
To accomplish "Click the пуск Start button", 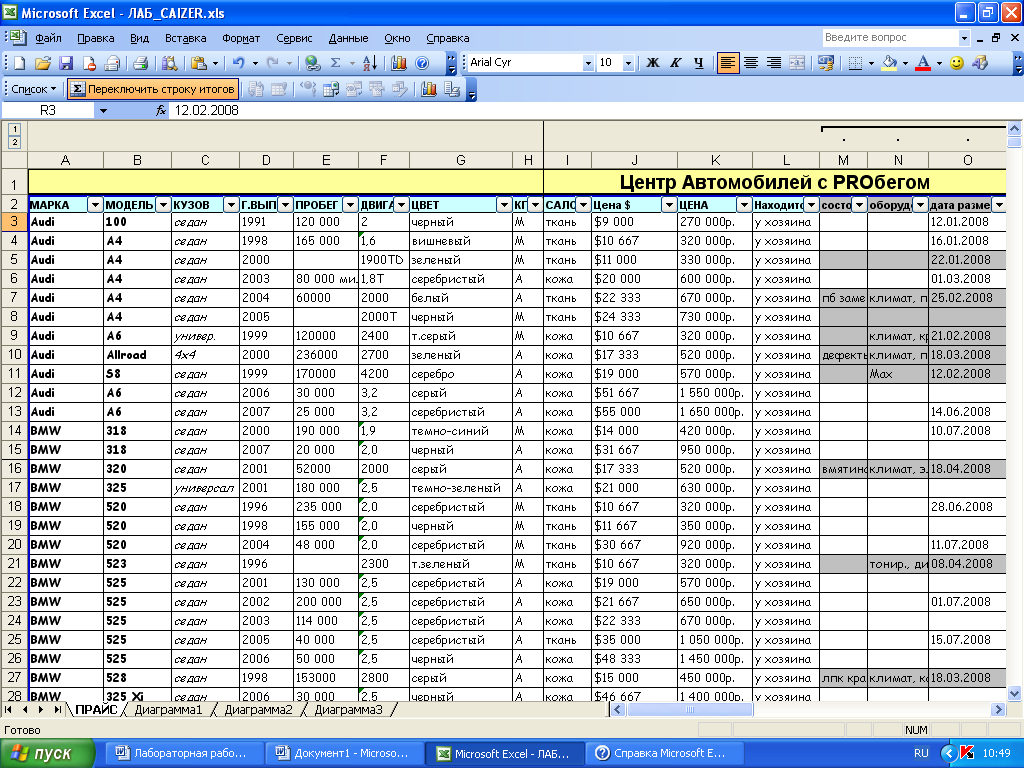I will point(47,753).
